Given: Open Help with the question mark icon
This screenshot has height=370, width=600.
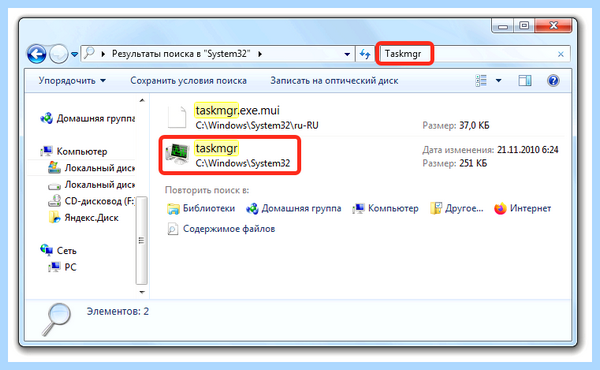Looking at the screenshot, I should point(553,80).
